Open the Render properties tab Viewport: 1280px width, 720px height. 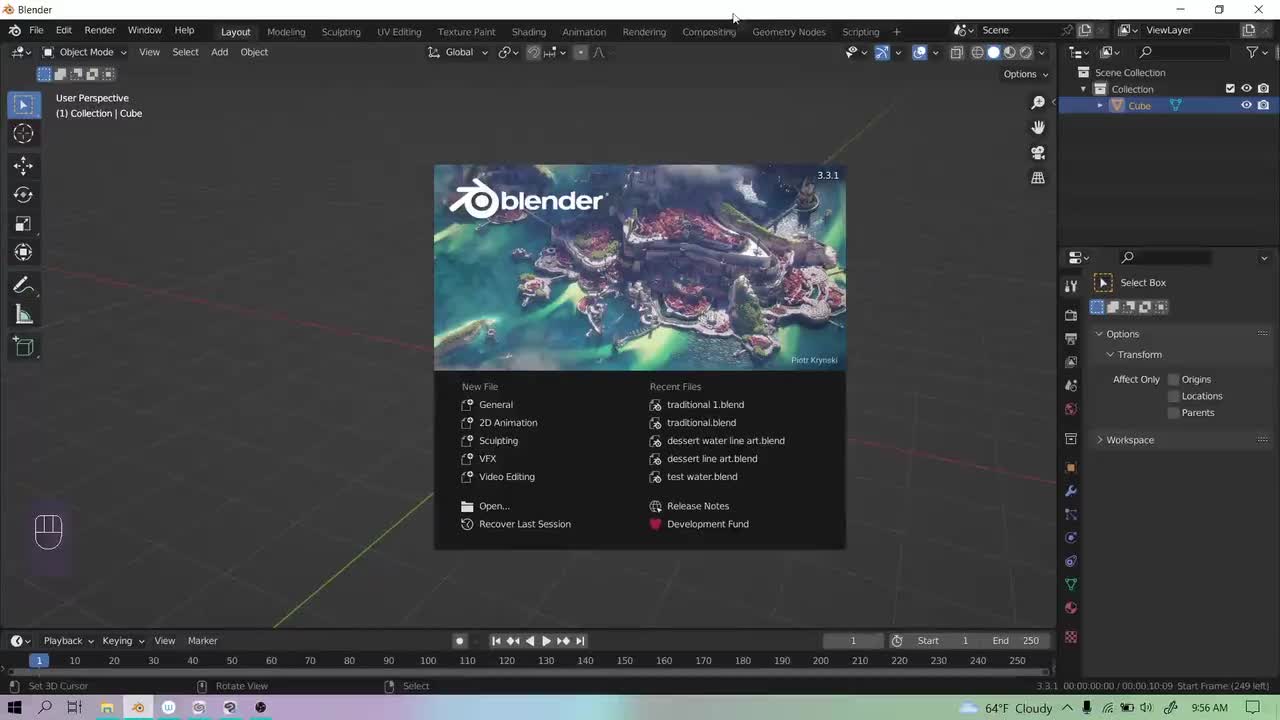(x=1071, y=315)
